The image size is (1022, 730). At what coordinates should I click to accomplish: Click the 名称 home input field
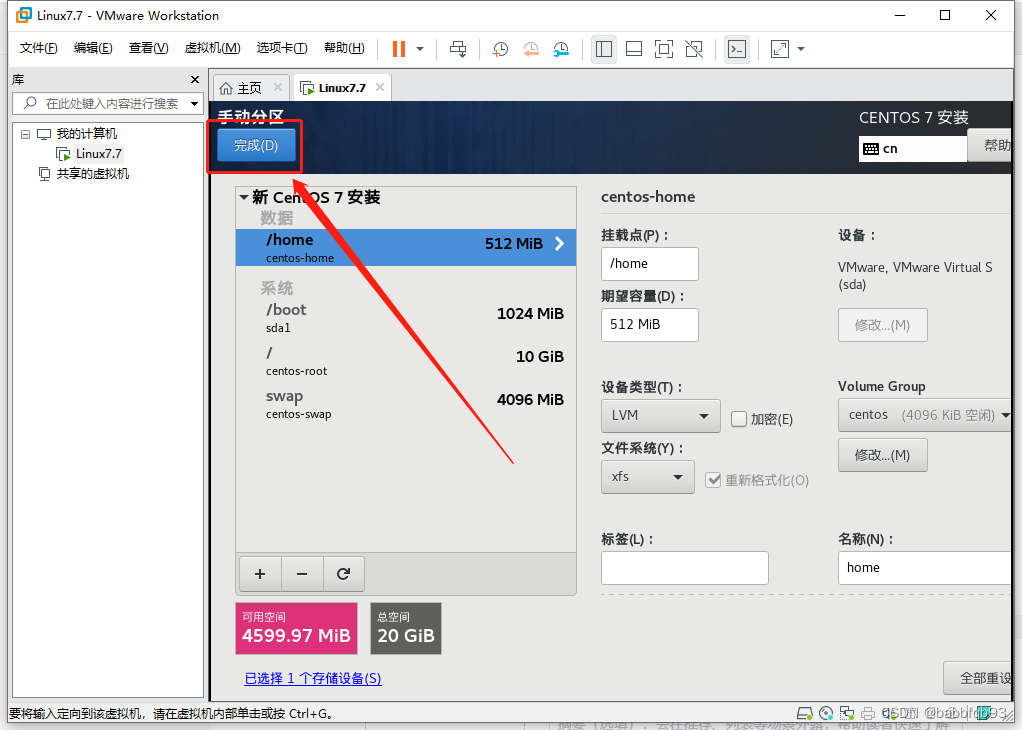click(x=924, y=568)
